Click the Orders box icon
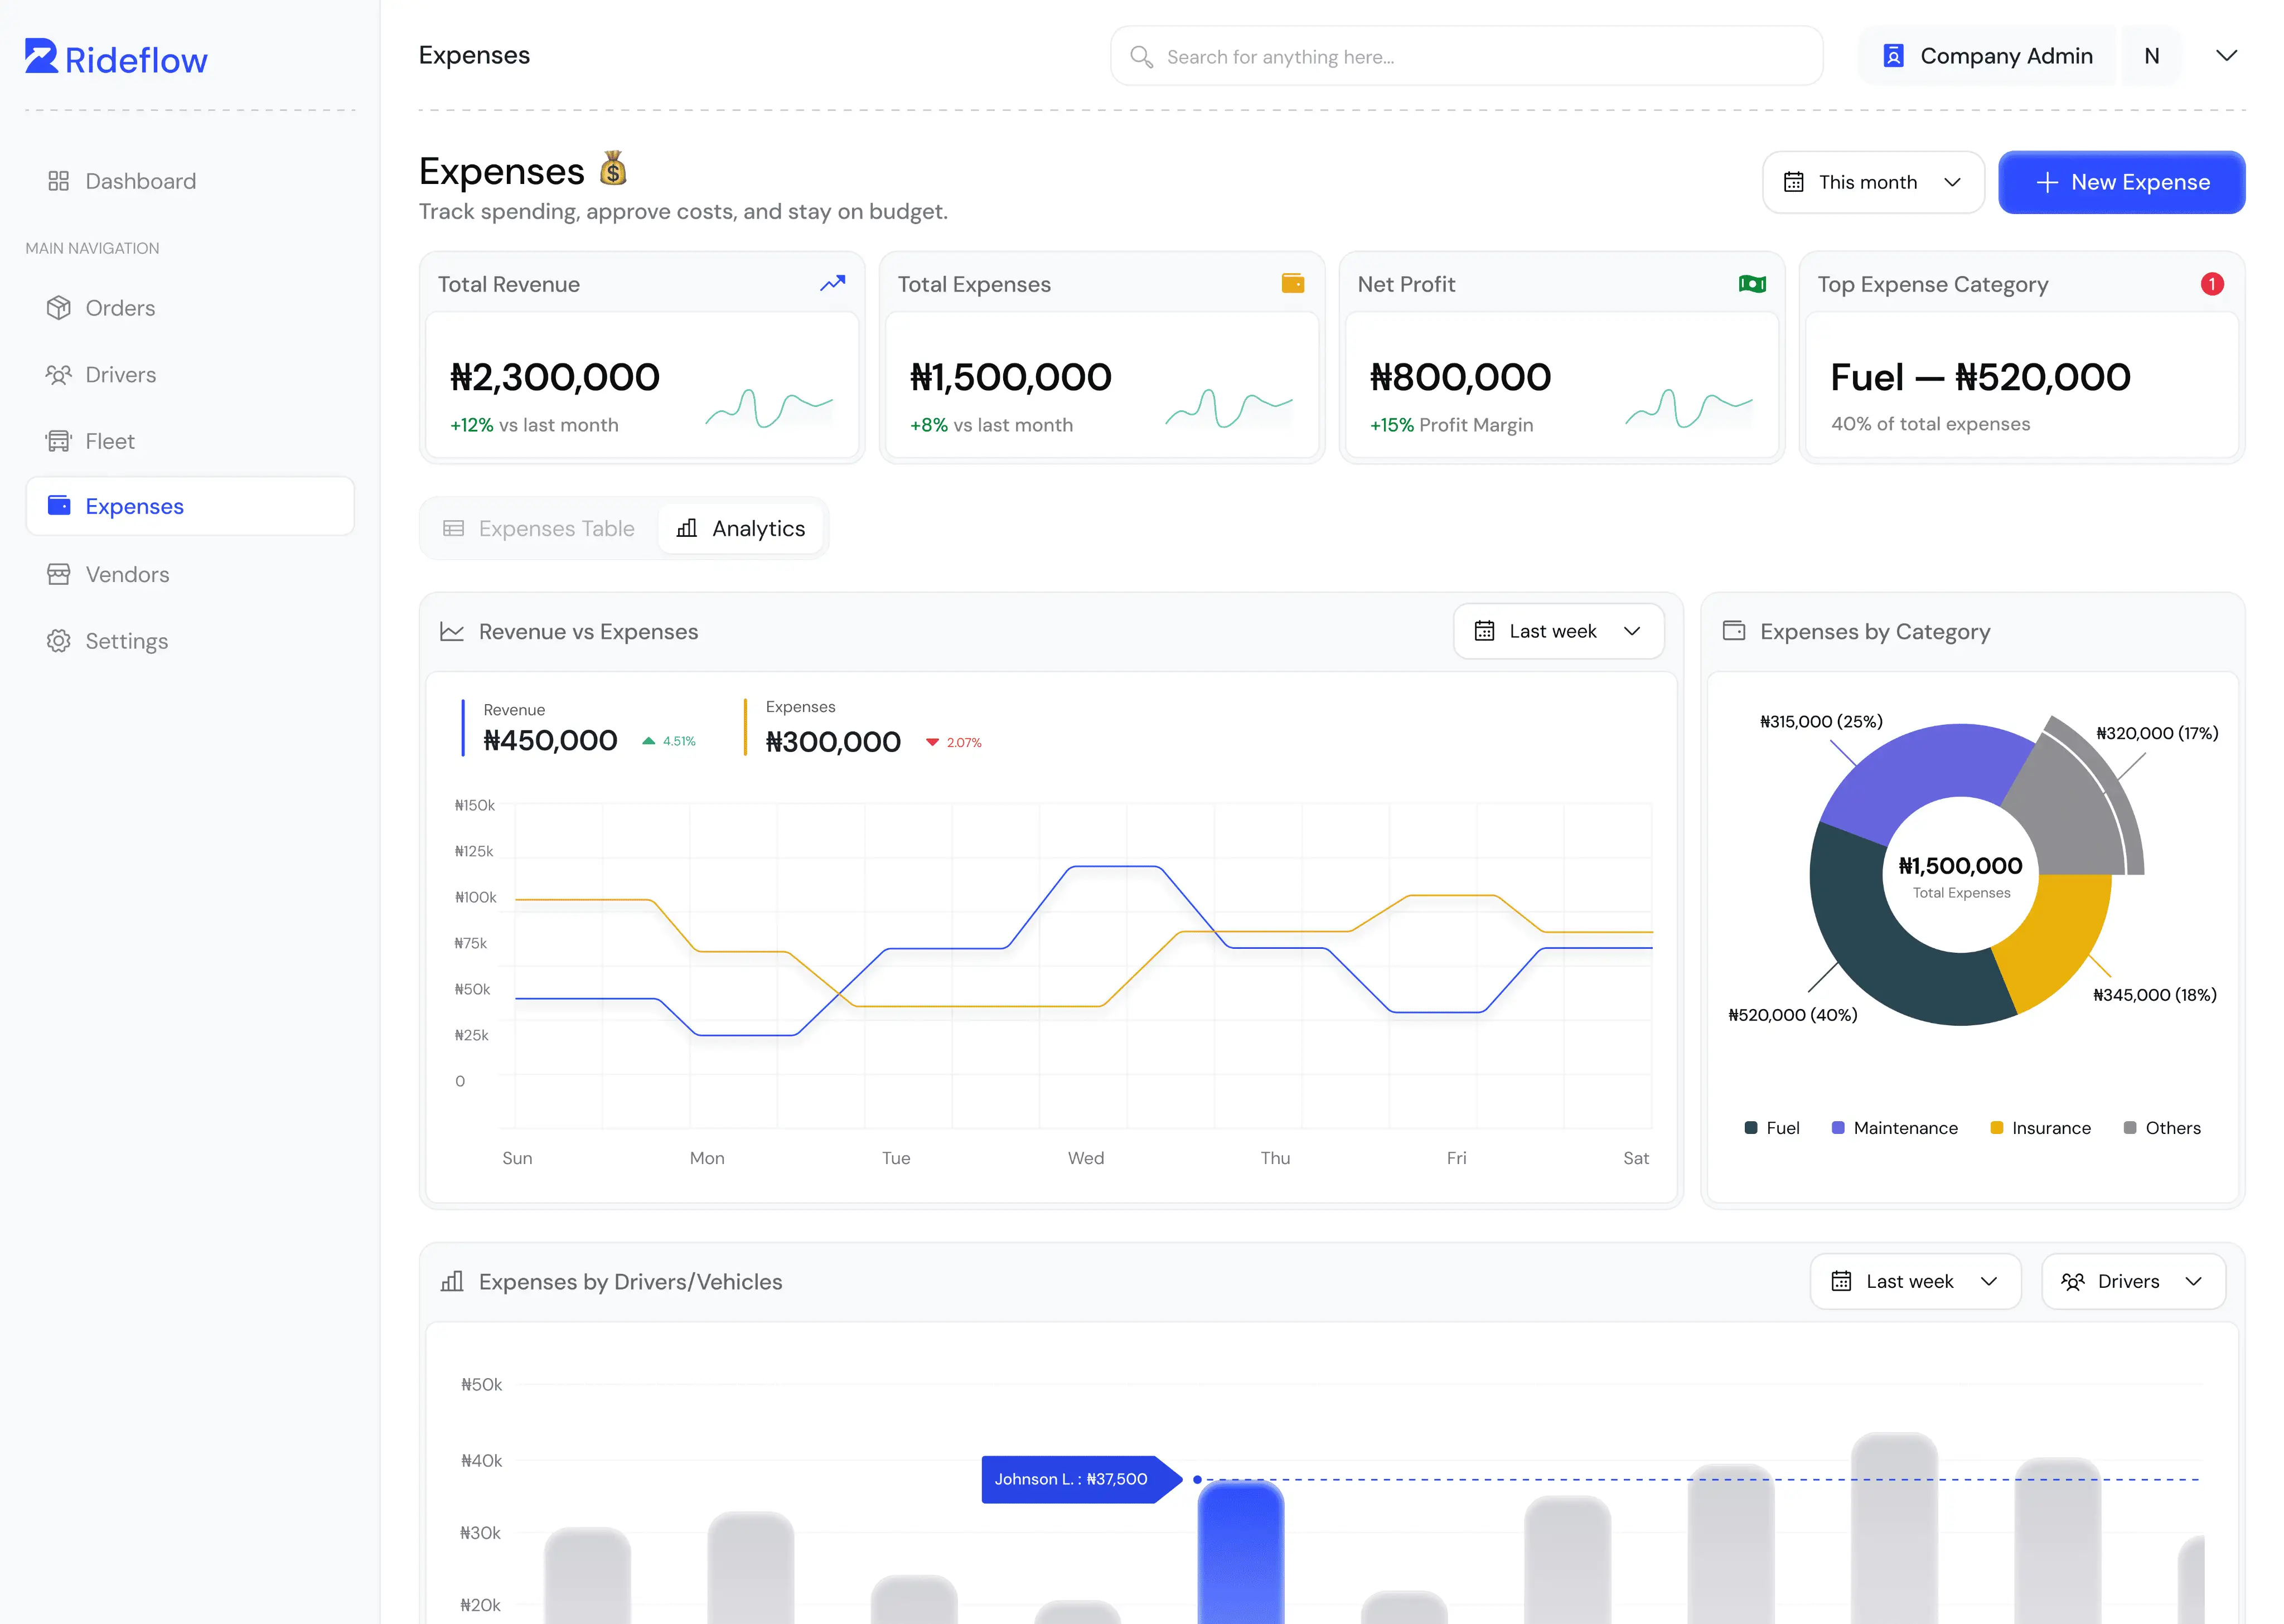2284x1624 pixels. click(x=59, y=308)
